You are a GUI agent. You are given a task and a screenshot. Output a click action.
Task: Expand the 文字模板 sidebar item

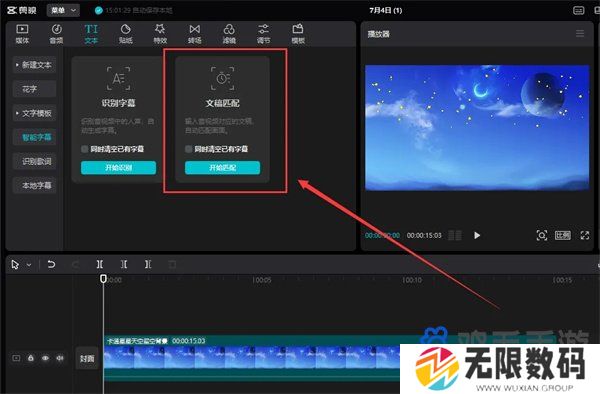[34, 113]
